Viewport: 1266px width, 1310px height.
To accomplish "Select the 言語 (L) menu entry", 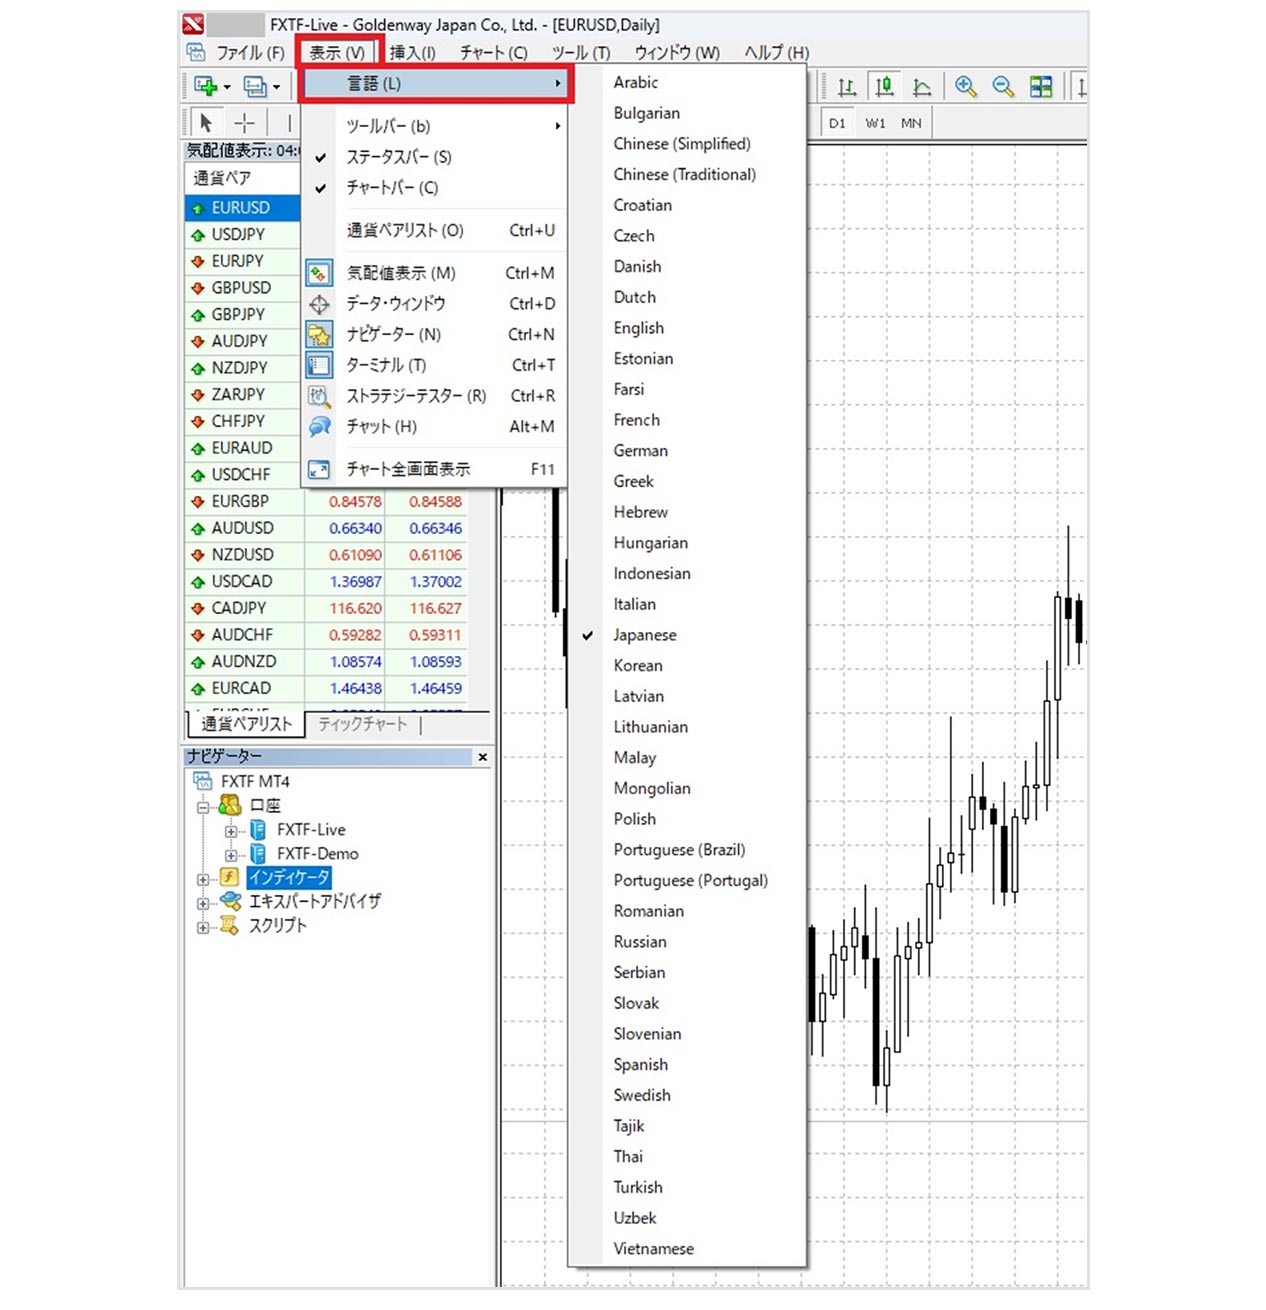I will [x=436, y=84].
